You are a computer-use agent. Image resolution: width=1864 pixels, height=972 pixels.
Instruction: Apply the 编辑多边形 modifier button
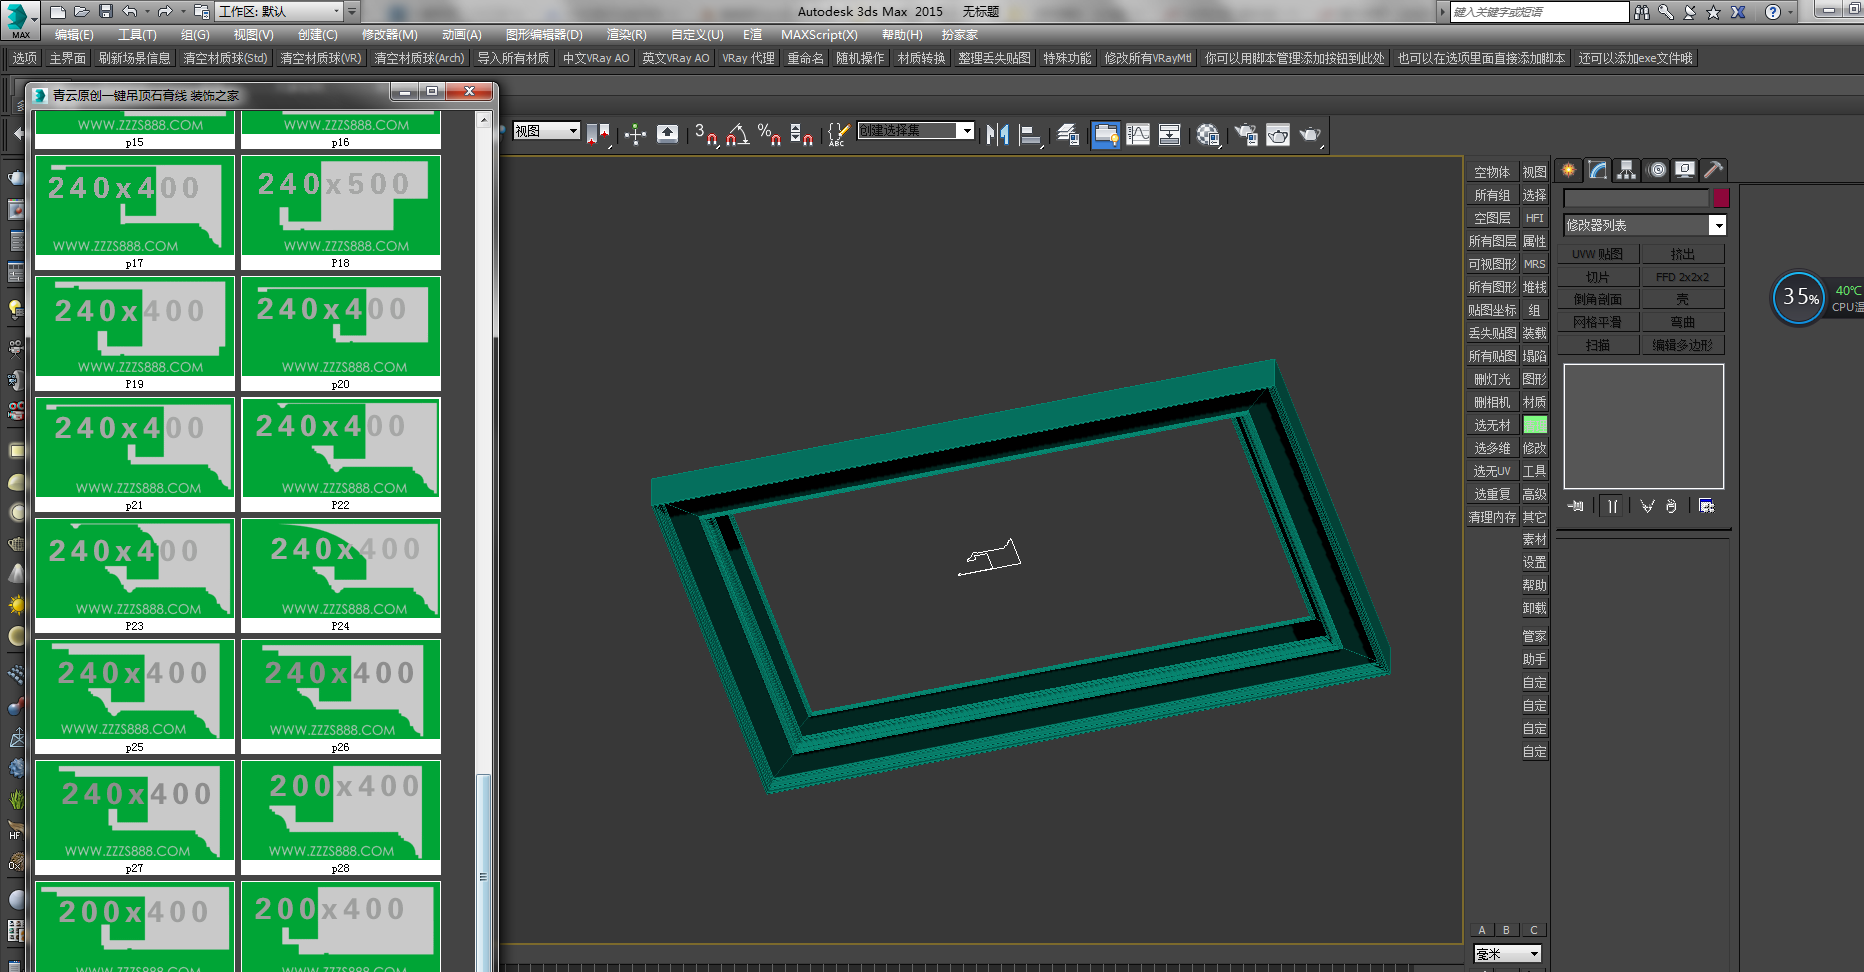(1683, 345)
